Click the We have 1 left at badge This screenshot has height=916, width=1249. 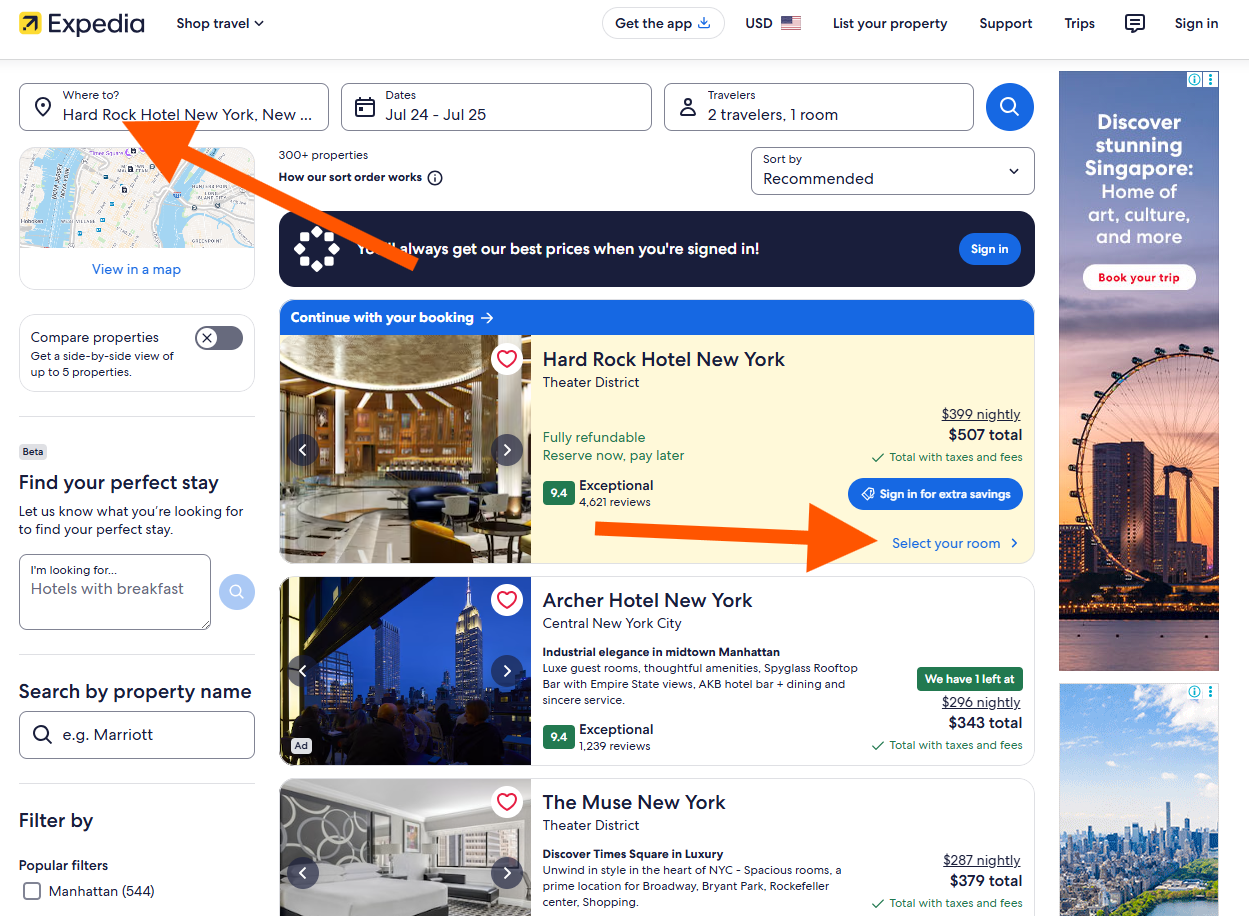point(970,679)
